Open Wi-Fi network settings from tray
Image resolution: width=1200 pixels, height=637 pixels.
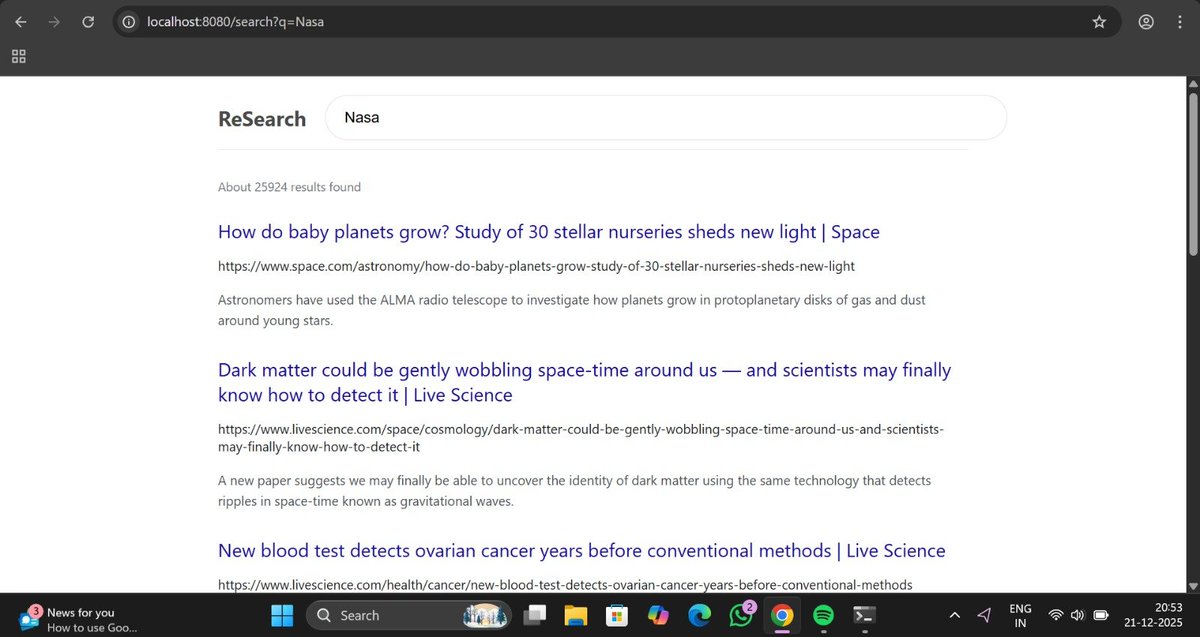(1055, 615)
